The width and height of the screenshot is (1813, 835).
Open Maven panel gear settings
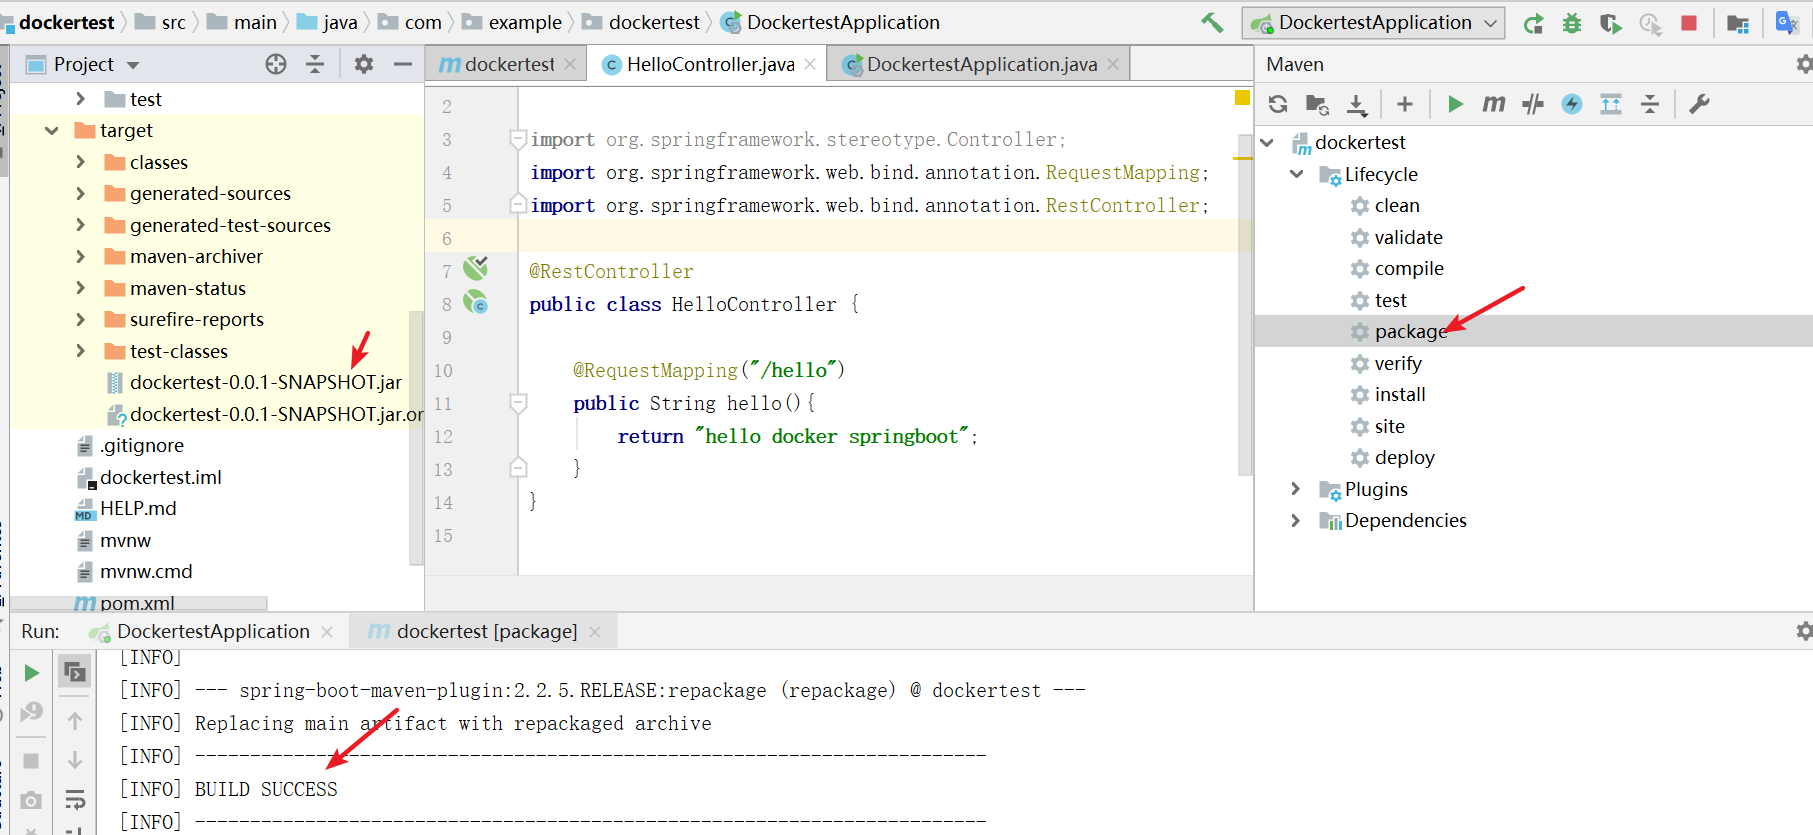(1803, 64)
